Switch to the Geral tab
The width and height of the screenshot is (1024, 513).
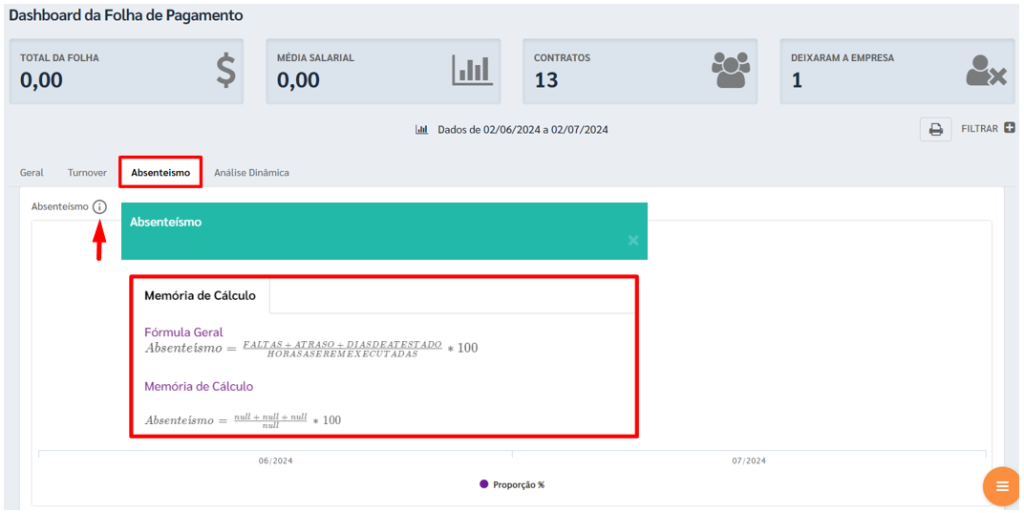(31, 172)
